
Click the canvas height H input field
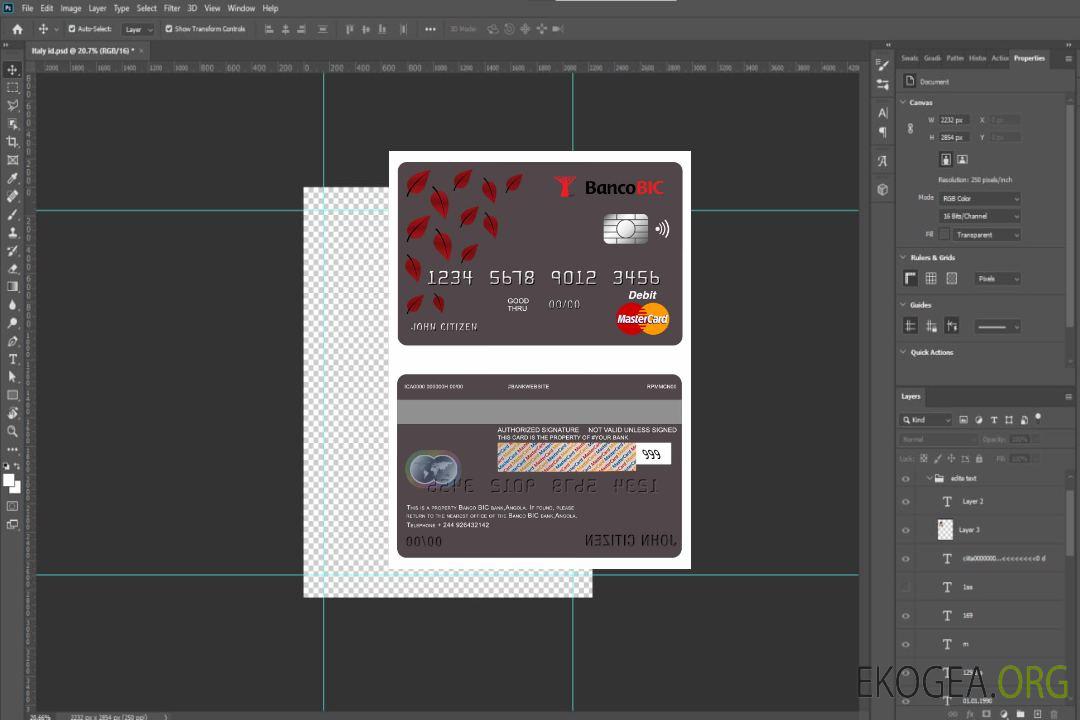954,138
